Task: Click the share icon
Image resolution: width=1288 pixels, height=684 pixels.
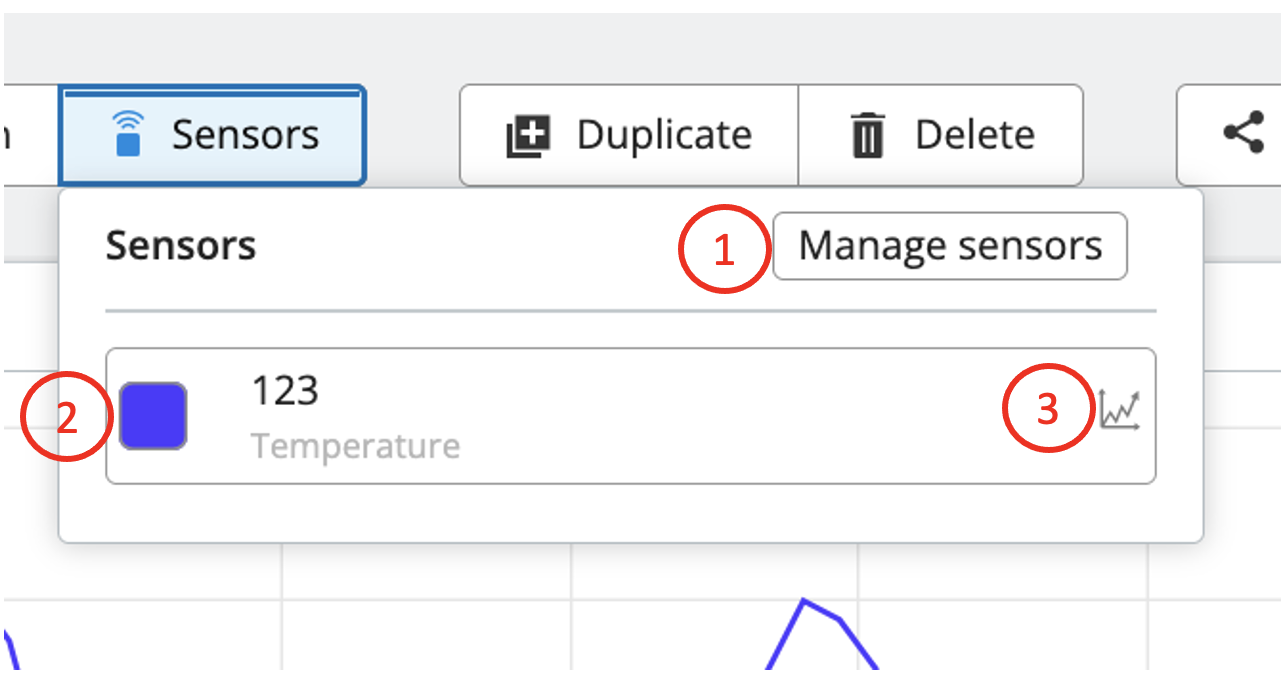Action: click(x=1243, y=133)
